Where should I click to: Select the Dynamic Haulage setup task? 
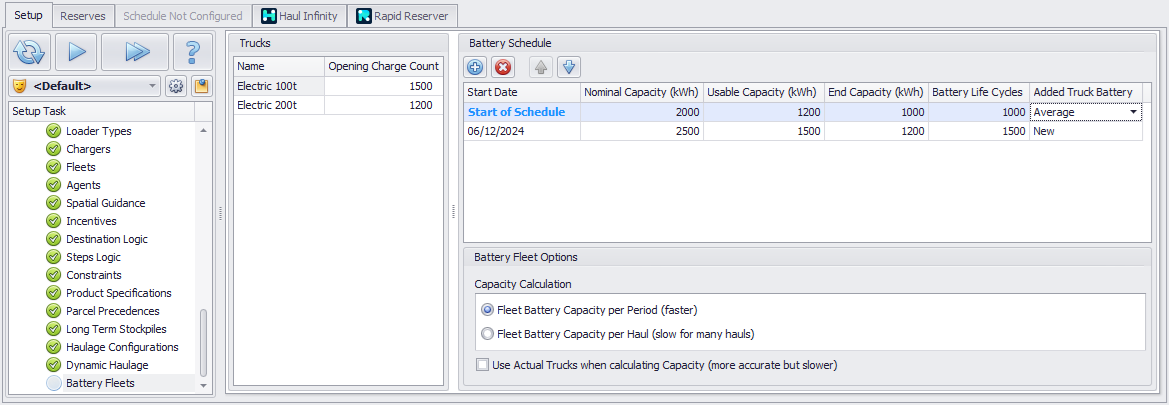[x=109, y=365]
